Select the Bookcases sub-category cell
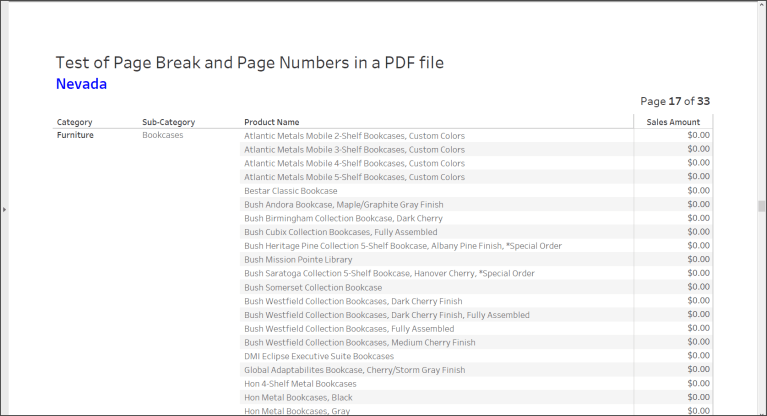Image resolution: width=767 pixels, height=416 pixels. [163, 135]
